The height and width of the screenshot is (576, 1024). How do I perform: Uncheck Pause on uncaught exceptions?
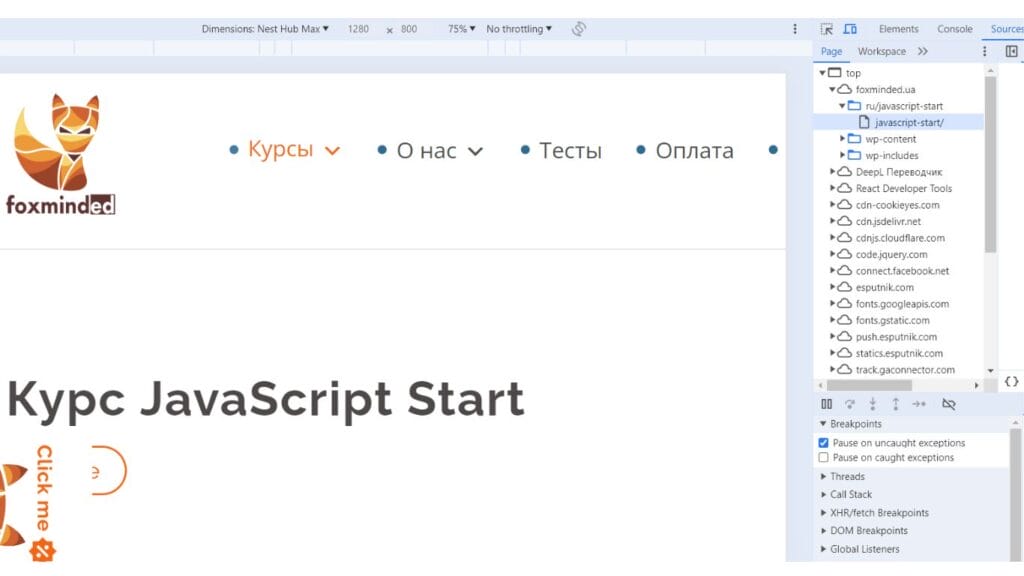pyautogui.click(x=824, y=443)
